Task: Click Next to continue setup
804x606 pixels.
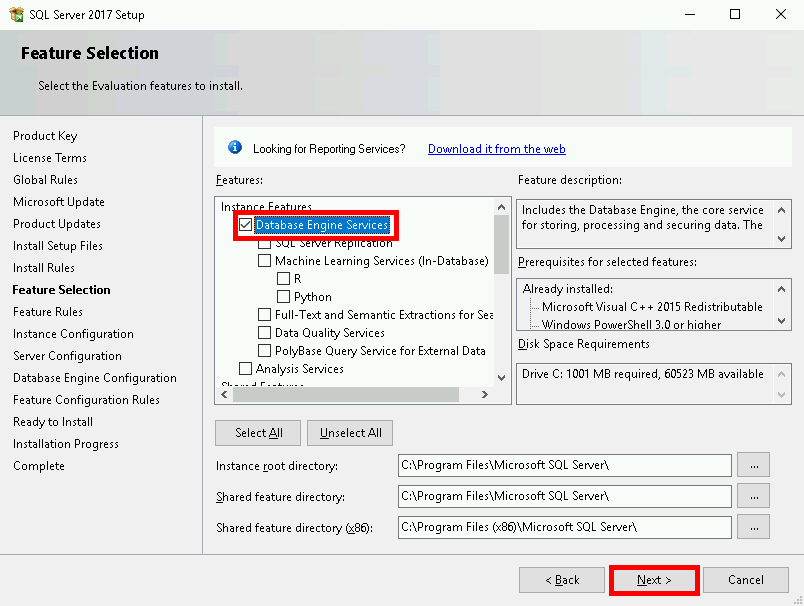Action: [x=654, y=580]
